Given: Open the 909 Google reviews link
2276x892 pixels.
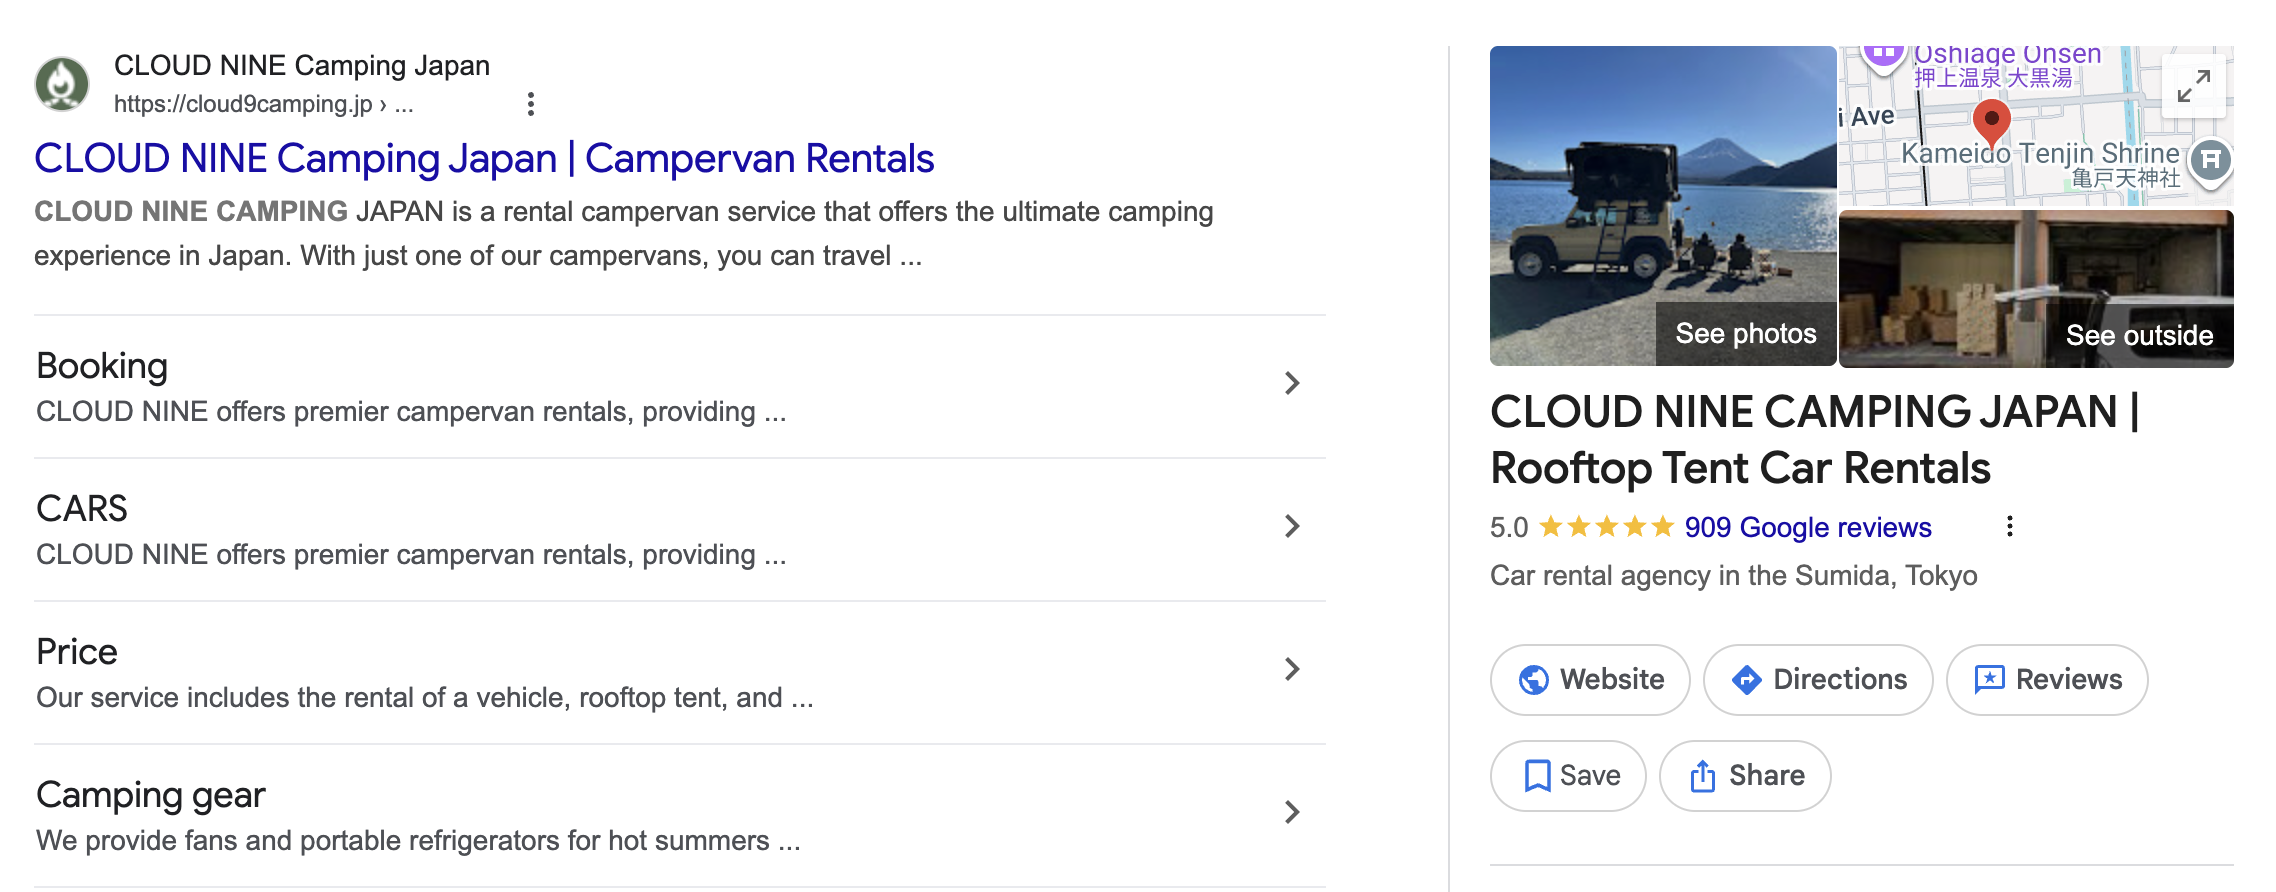Looking at the screenshot, I should click(1807, 527).
